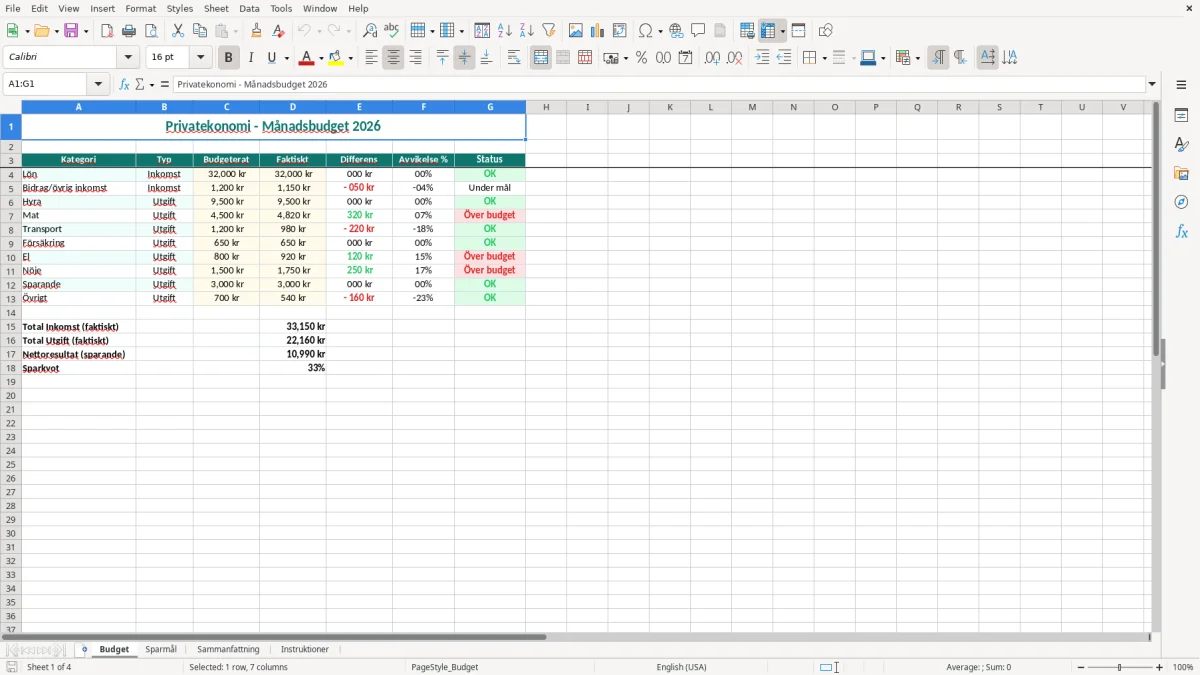Open the Function Wizard fx icon

124,84
